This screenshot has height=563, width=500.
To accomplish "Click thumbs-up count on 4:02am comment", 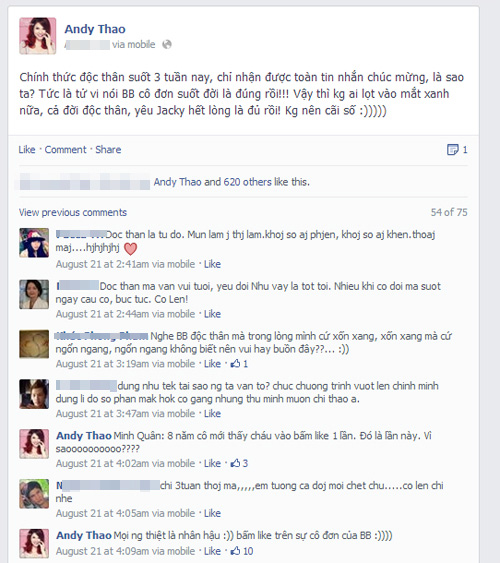I will click(239, 463).
